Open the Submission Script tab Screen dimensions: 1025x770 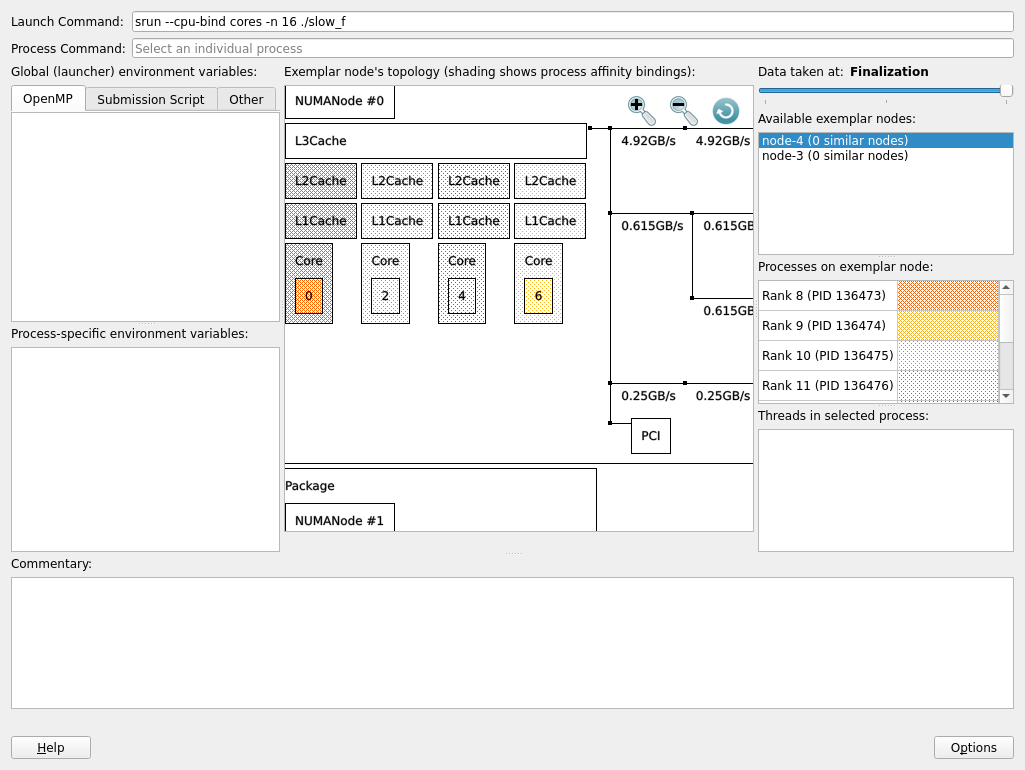click(x=151, y=99)
